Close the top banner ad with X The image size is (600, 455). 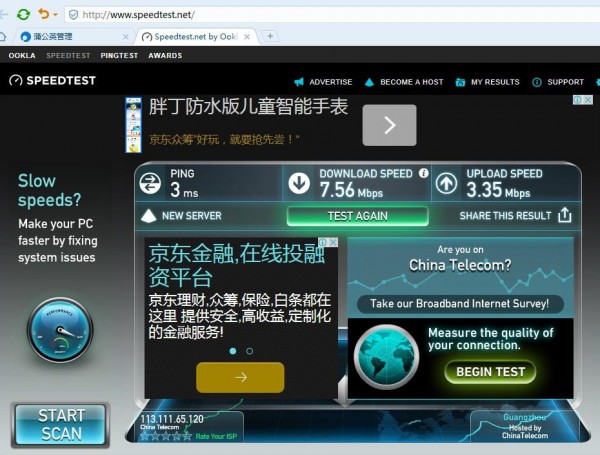coord(588,100)
